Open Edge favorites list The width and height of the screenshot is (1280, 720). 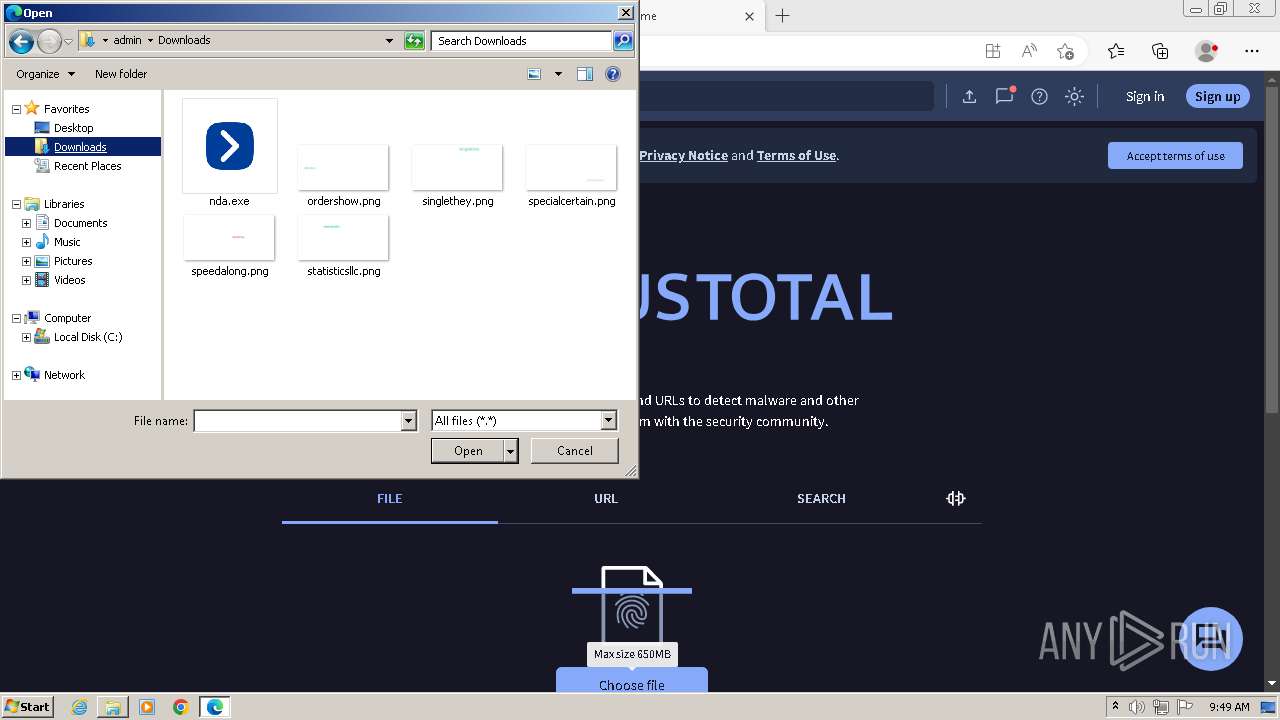[1116, 51]
